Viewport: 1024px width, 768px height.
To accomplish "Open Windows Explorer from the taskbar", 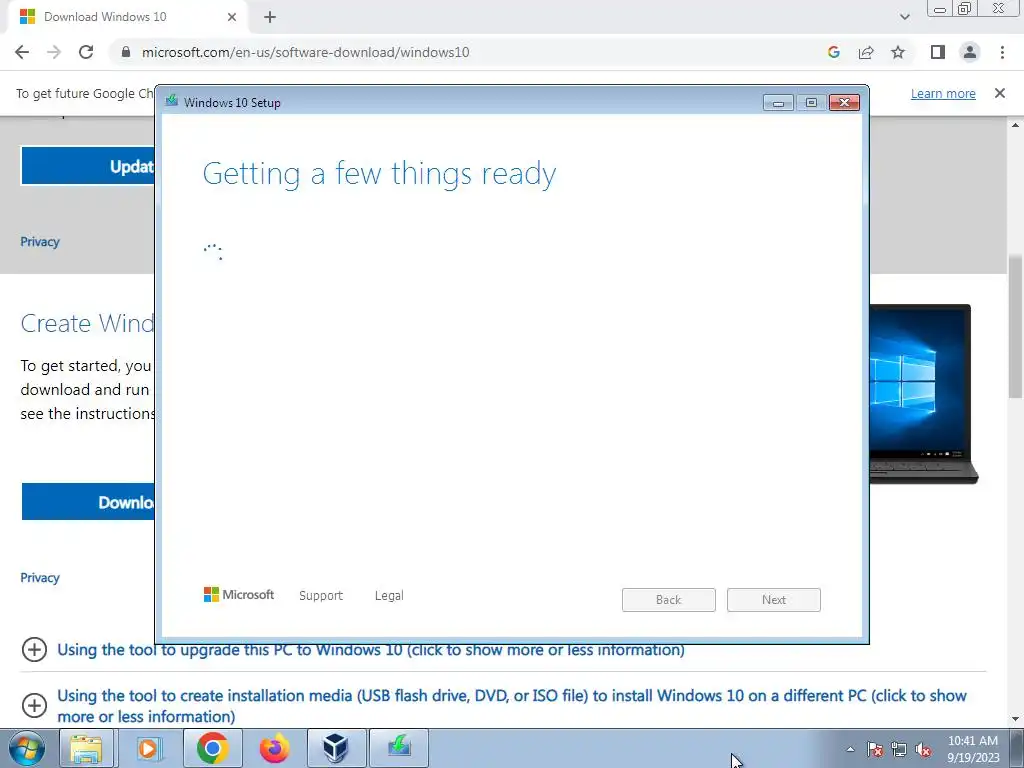I will 86,748.
